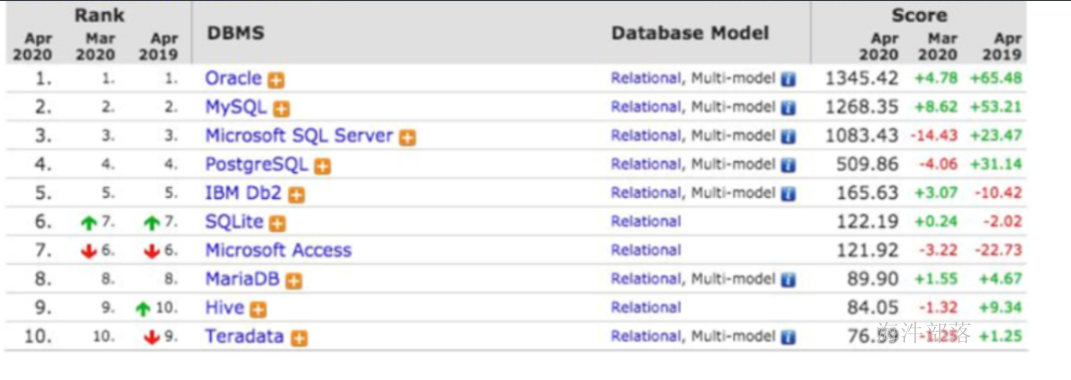Screen dimensions: 1071x380
Task: Click the orange plus icon next to MySQL
Action: pos(281,109)
